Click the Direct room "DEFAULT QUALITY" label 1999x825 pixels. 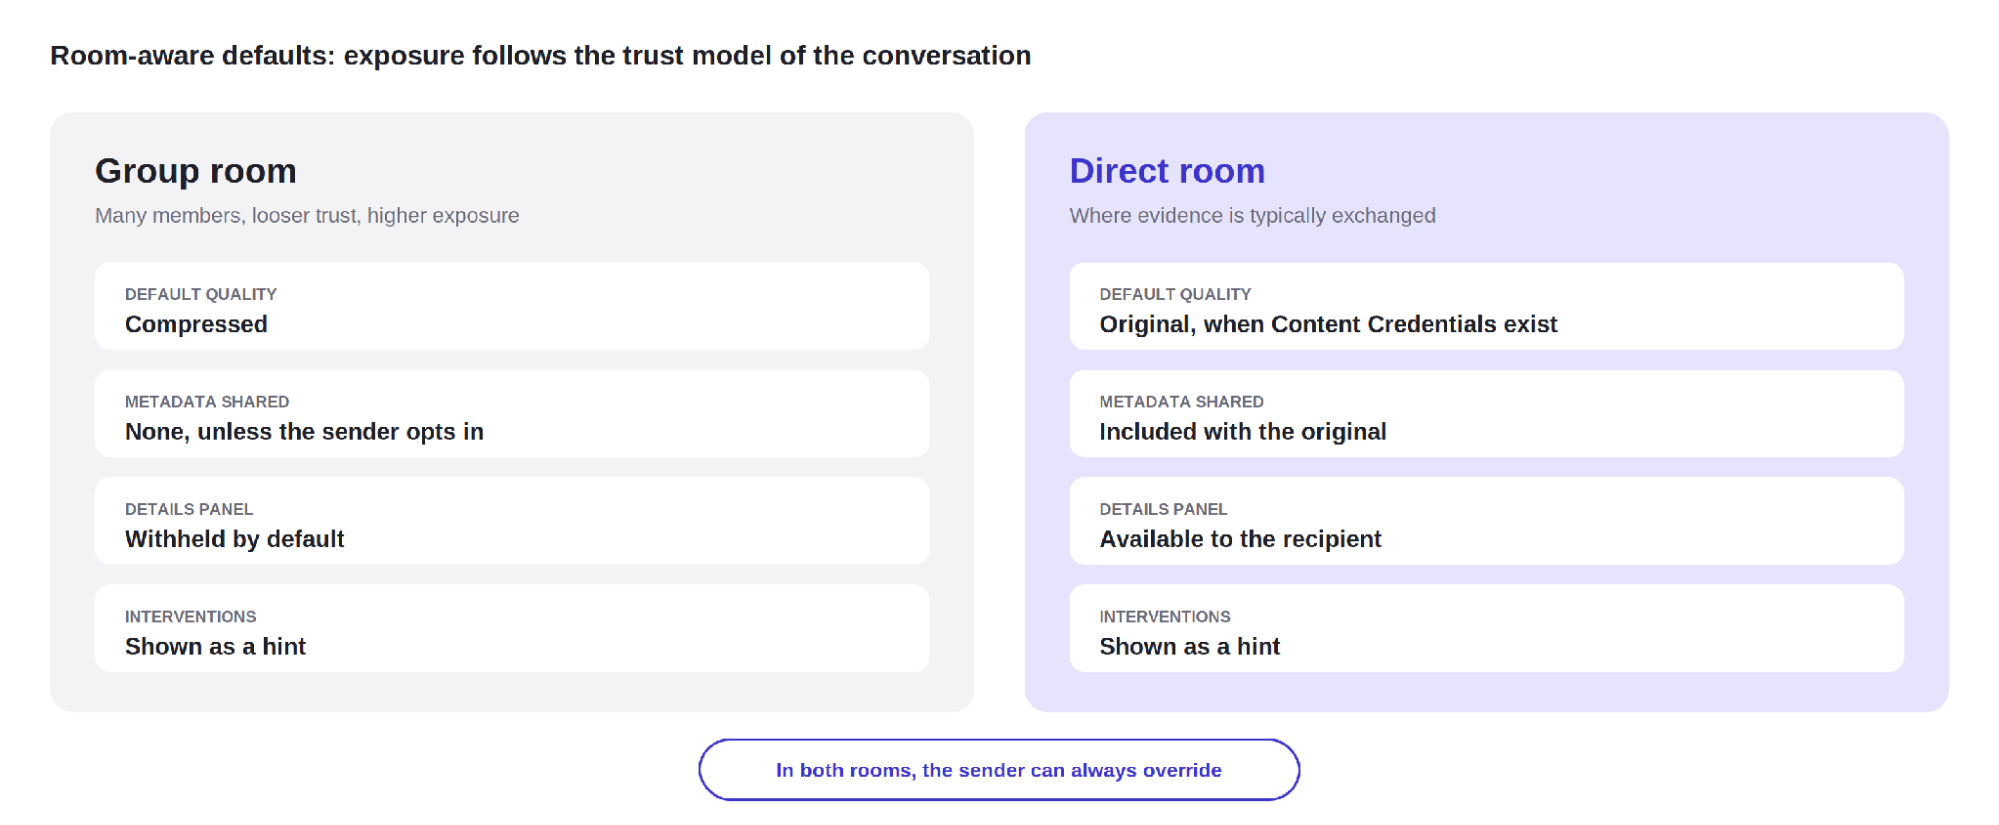pos(1175,294)
